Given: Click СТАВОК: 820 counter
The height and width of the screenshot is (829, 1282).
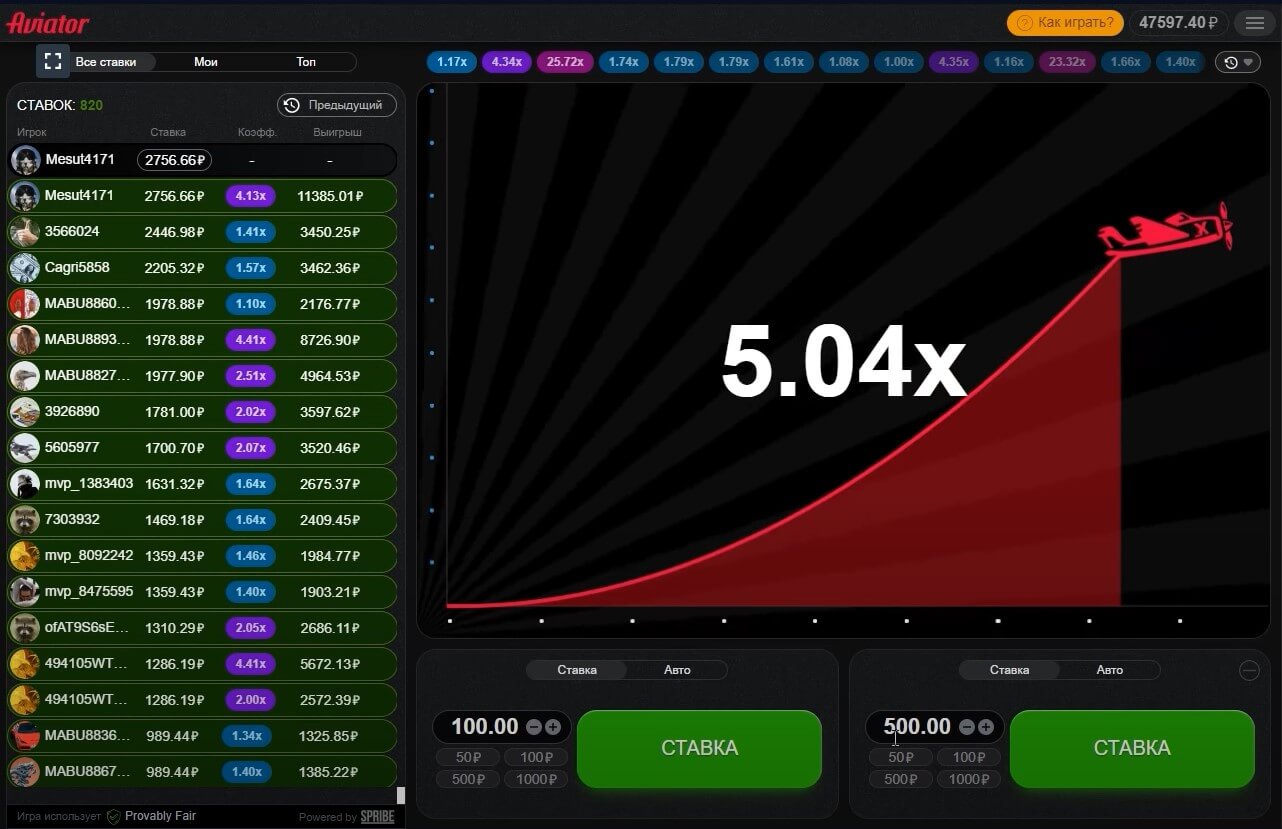Looking at the screenshot, I should (x=60, y=105).
